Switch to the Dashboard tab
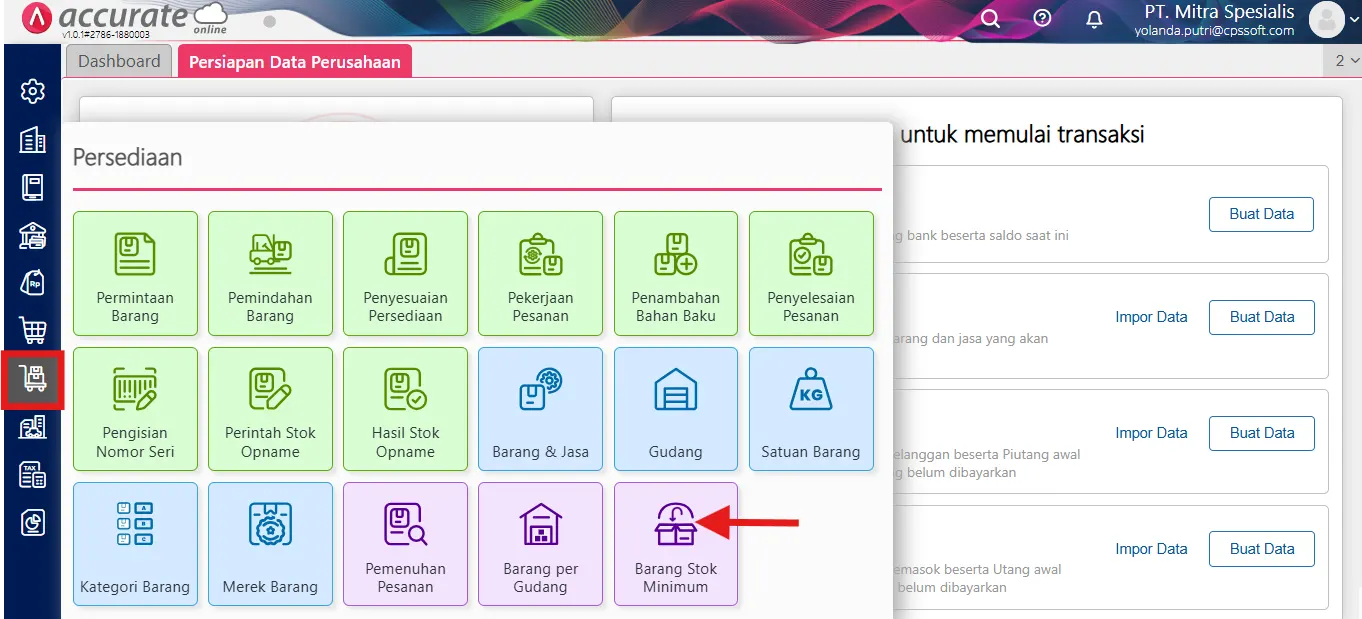This screenshot has height=619, width=1362. point(119,61)
